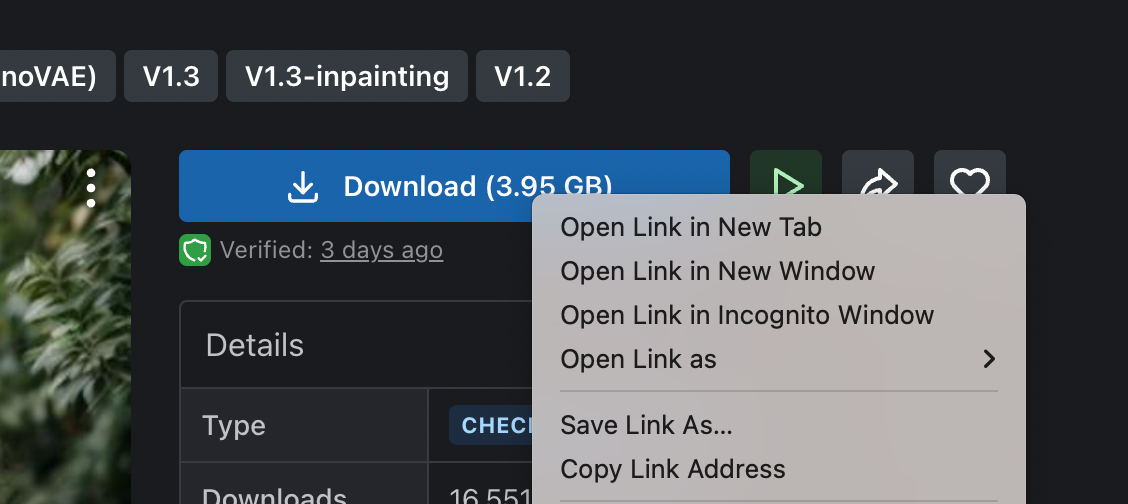This screenshot has width=1128, height=504.
Task: Open the 3 days ago verified link
Action: click(381, 250)
